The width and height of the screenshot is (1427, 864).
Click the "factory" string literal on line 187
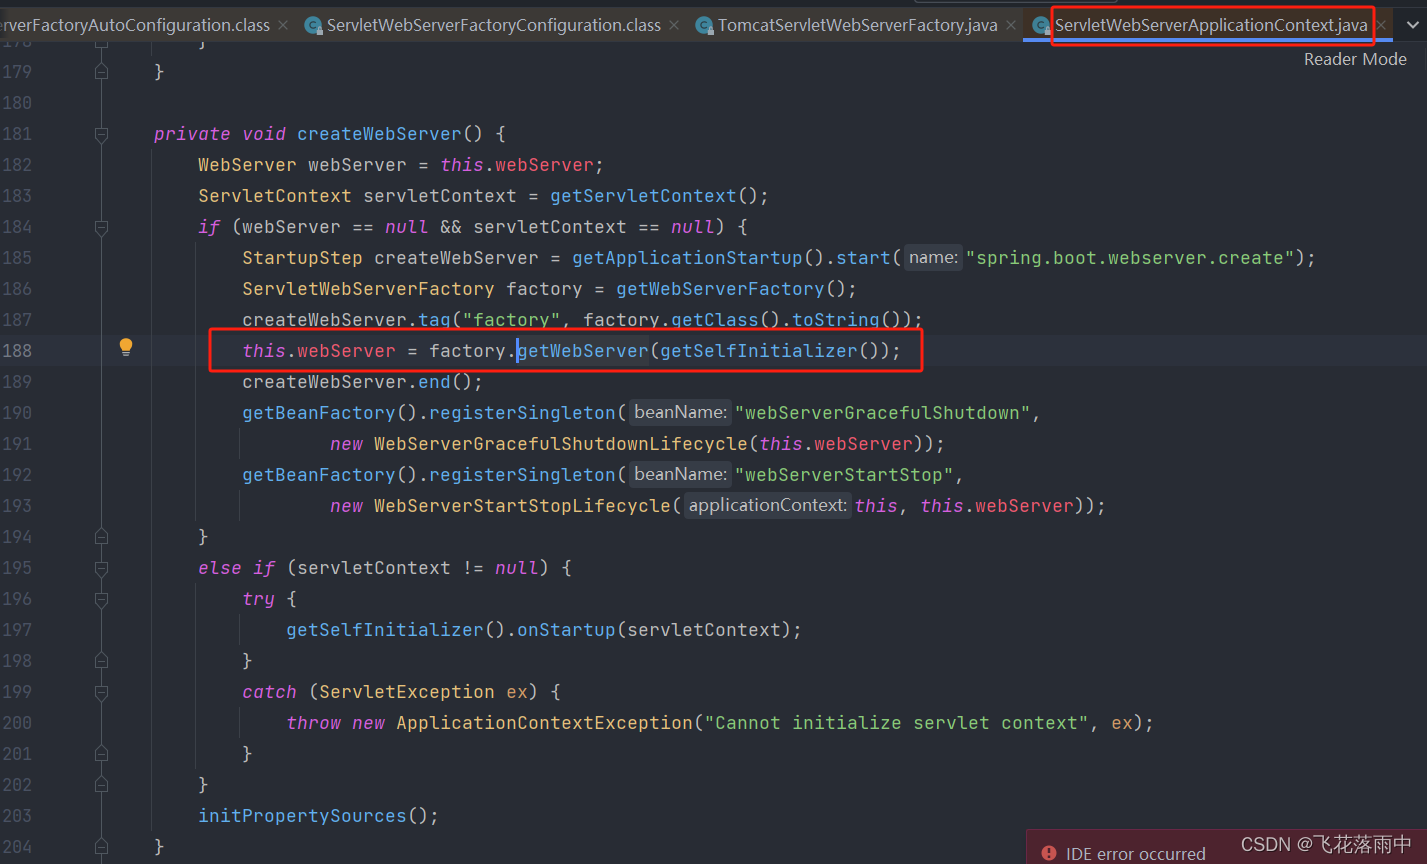511,320
